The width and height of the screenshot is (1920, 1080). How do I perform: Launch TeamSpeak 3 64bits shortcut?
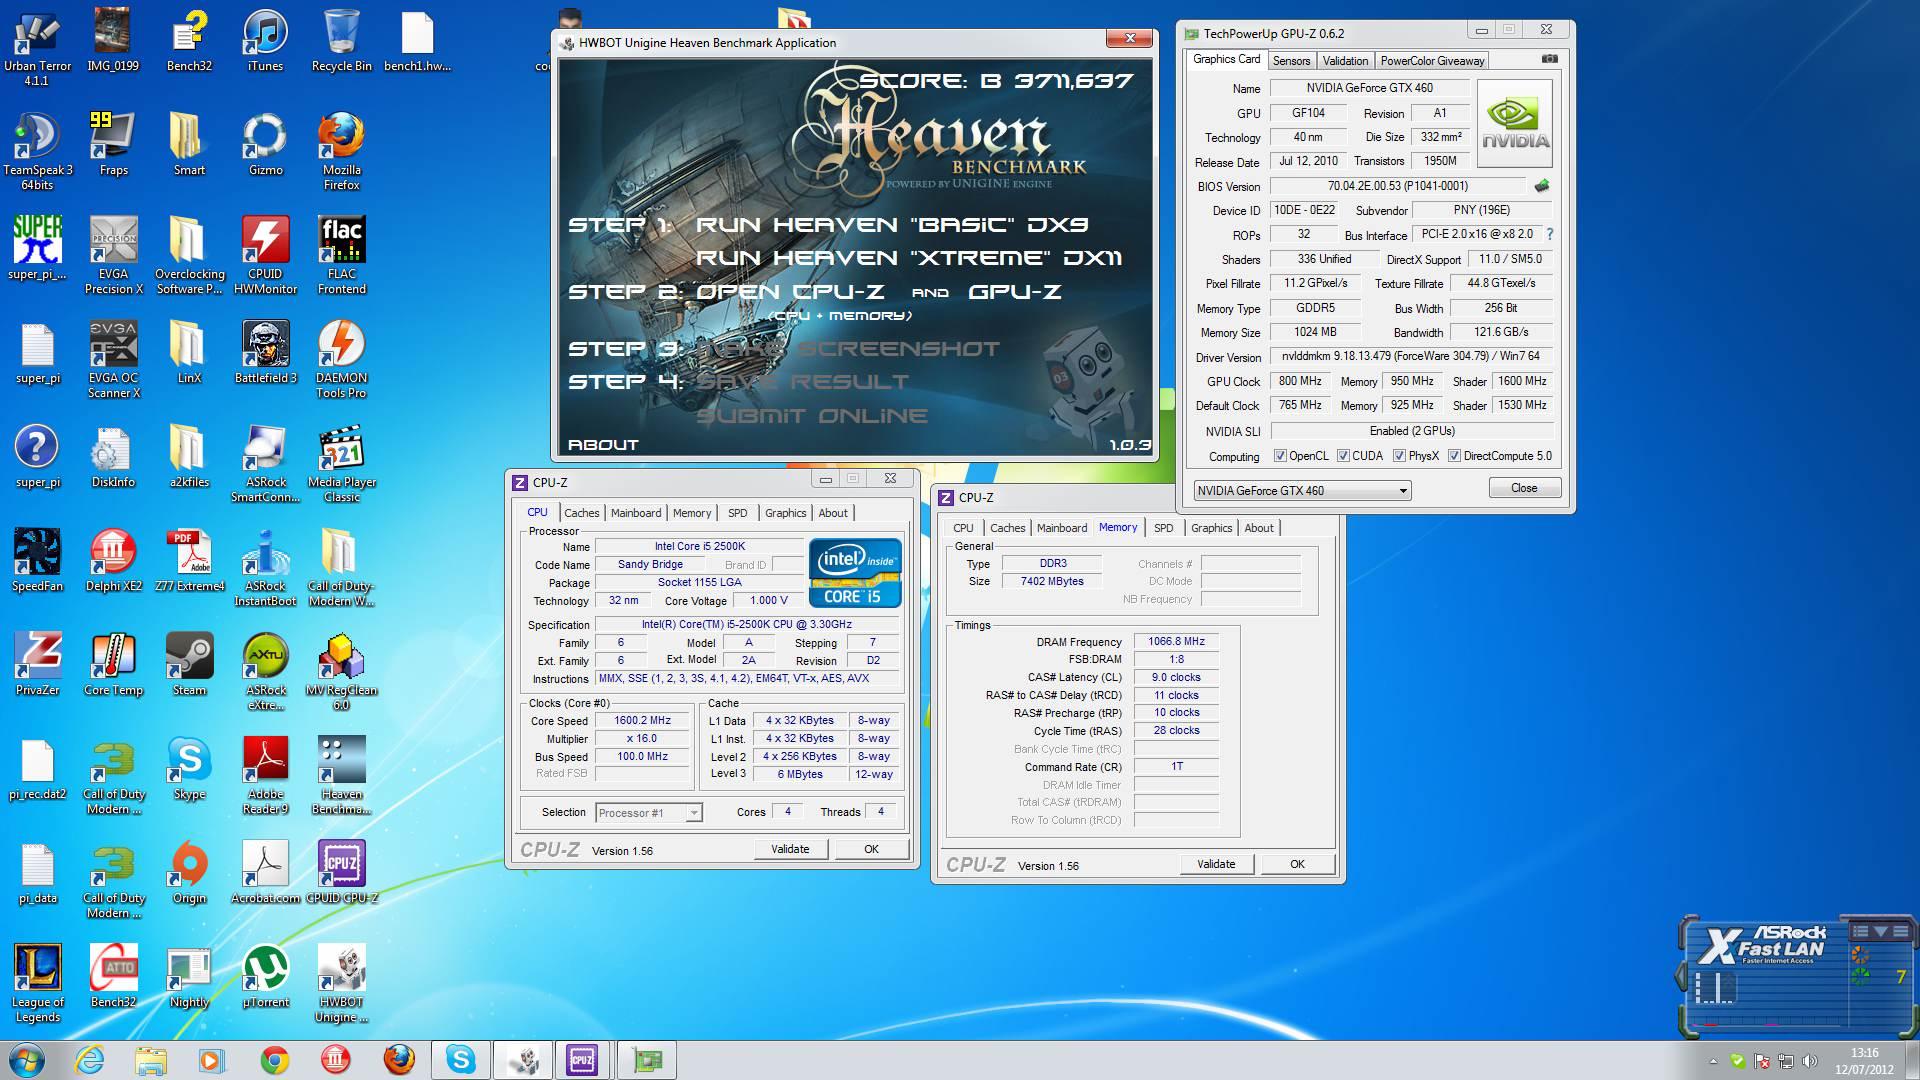(37, 152)
